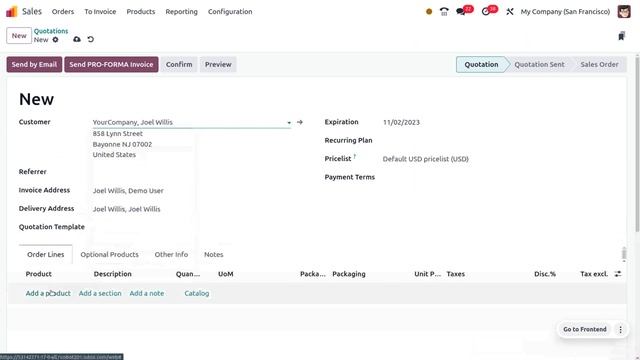Select the Quotation status stage

pyautogui.click(x=481, y=64)
